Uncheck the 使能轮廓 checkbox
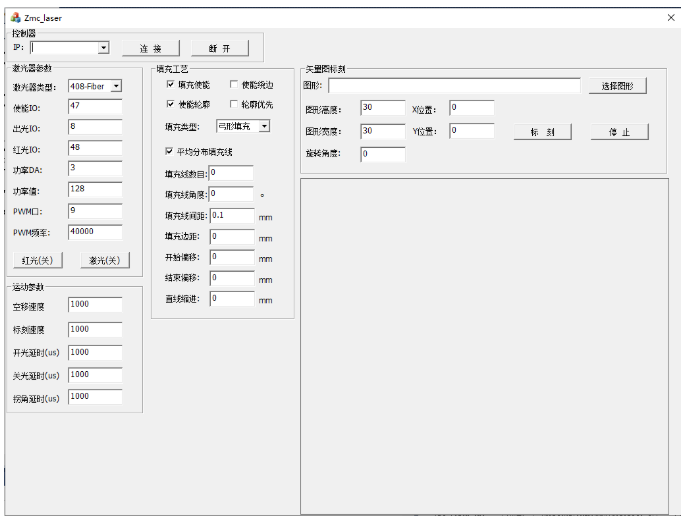 pos(170,104)
